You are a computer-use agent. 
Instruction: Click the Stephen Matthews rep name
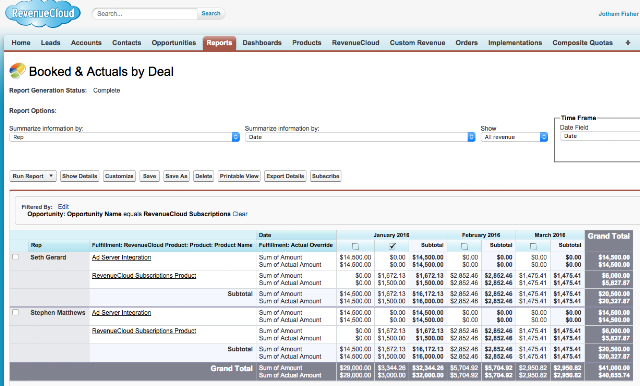tap(58, 313)
